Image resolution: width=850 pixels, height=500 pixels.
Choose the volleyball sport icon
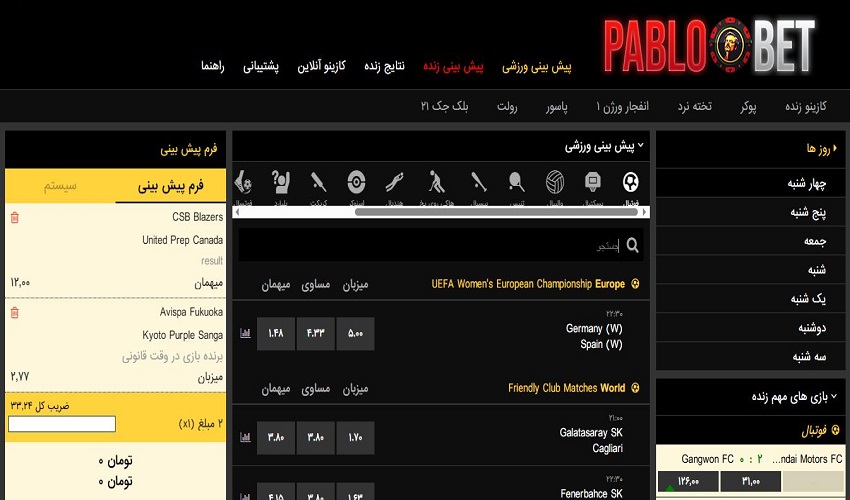pos(555,183)
